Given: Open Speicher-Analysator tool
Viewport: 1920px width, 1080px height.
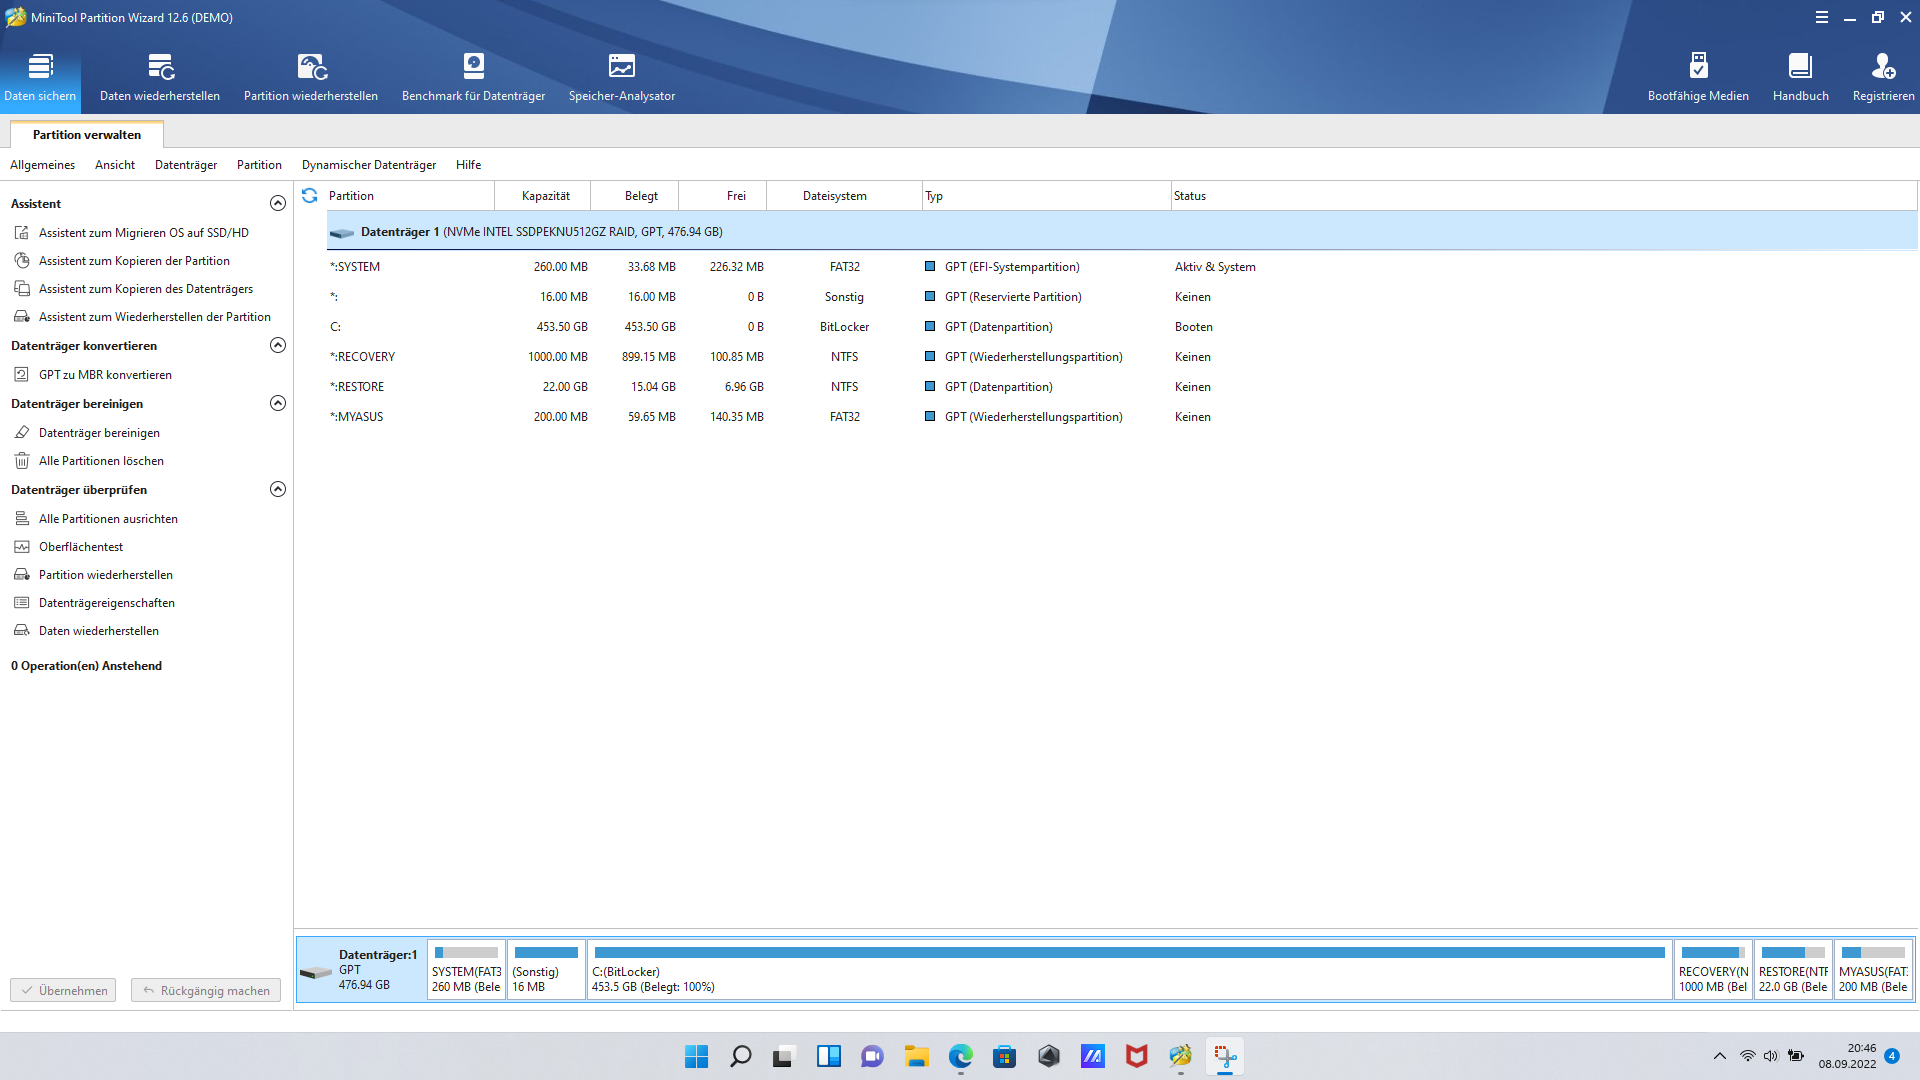Looking at the screenshot, I should point(622,77).
